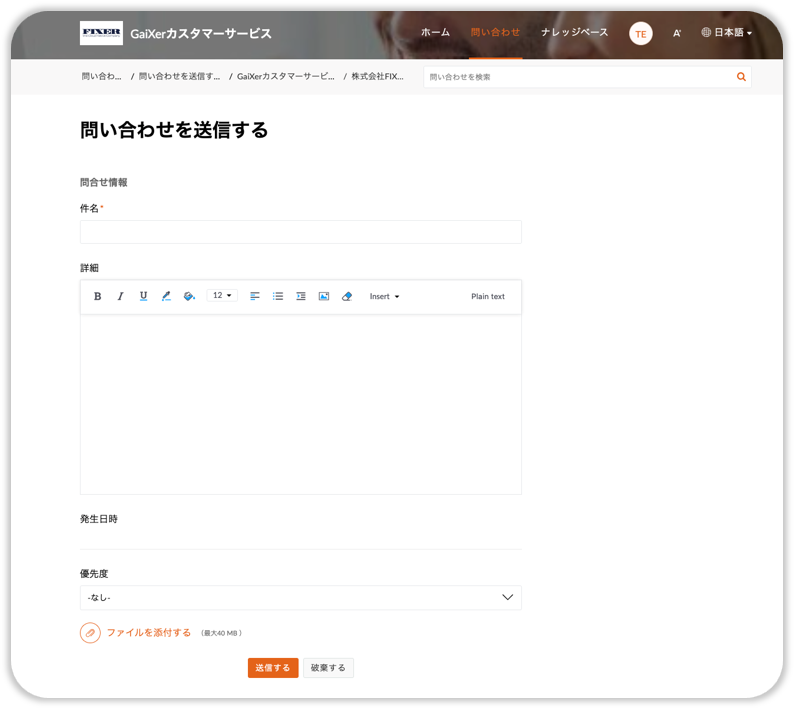Open the ナレッジベース tab

click(x=574, y=33)
